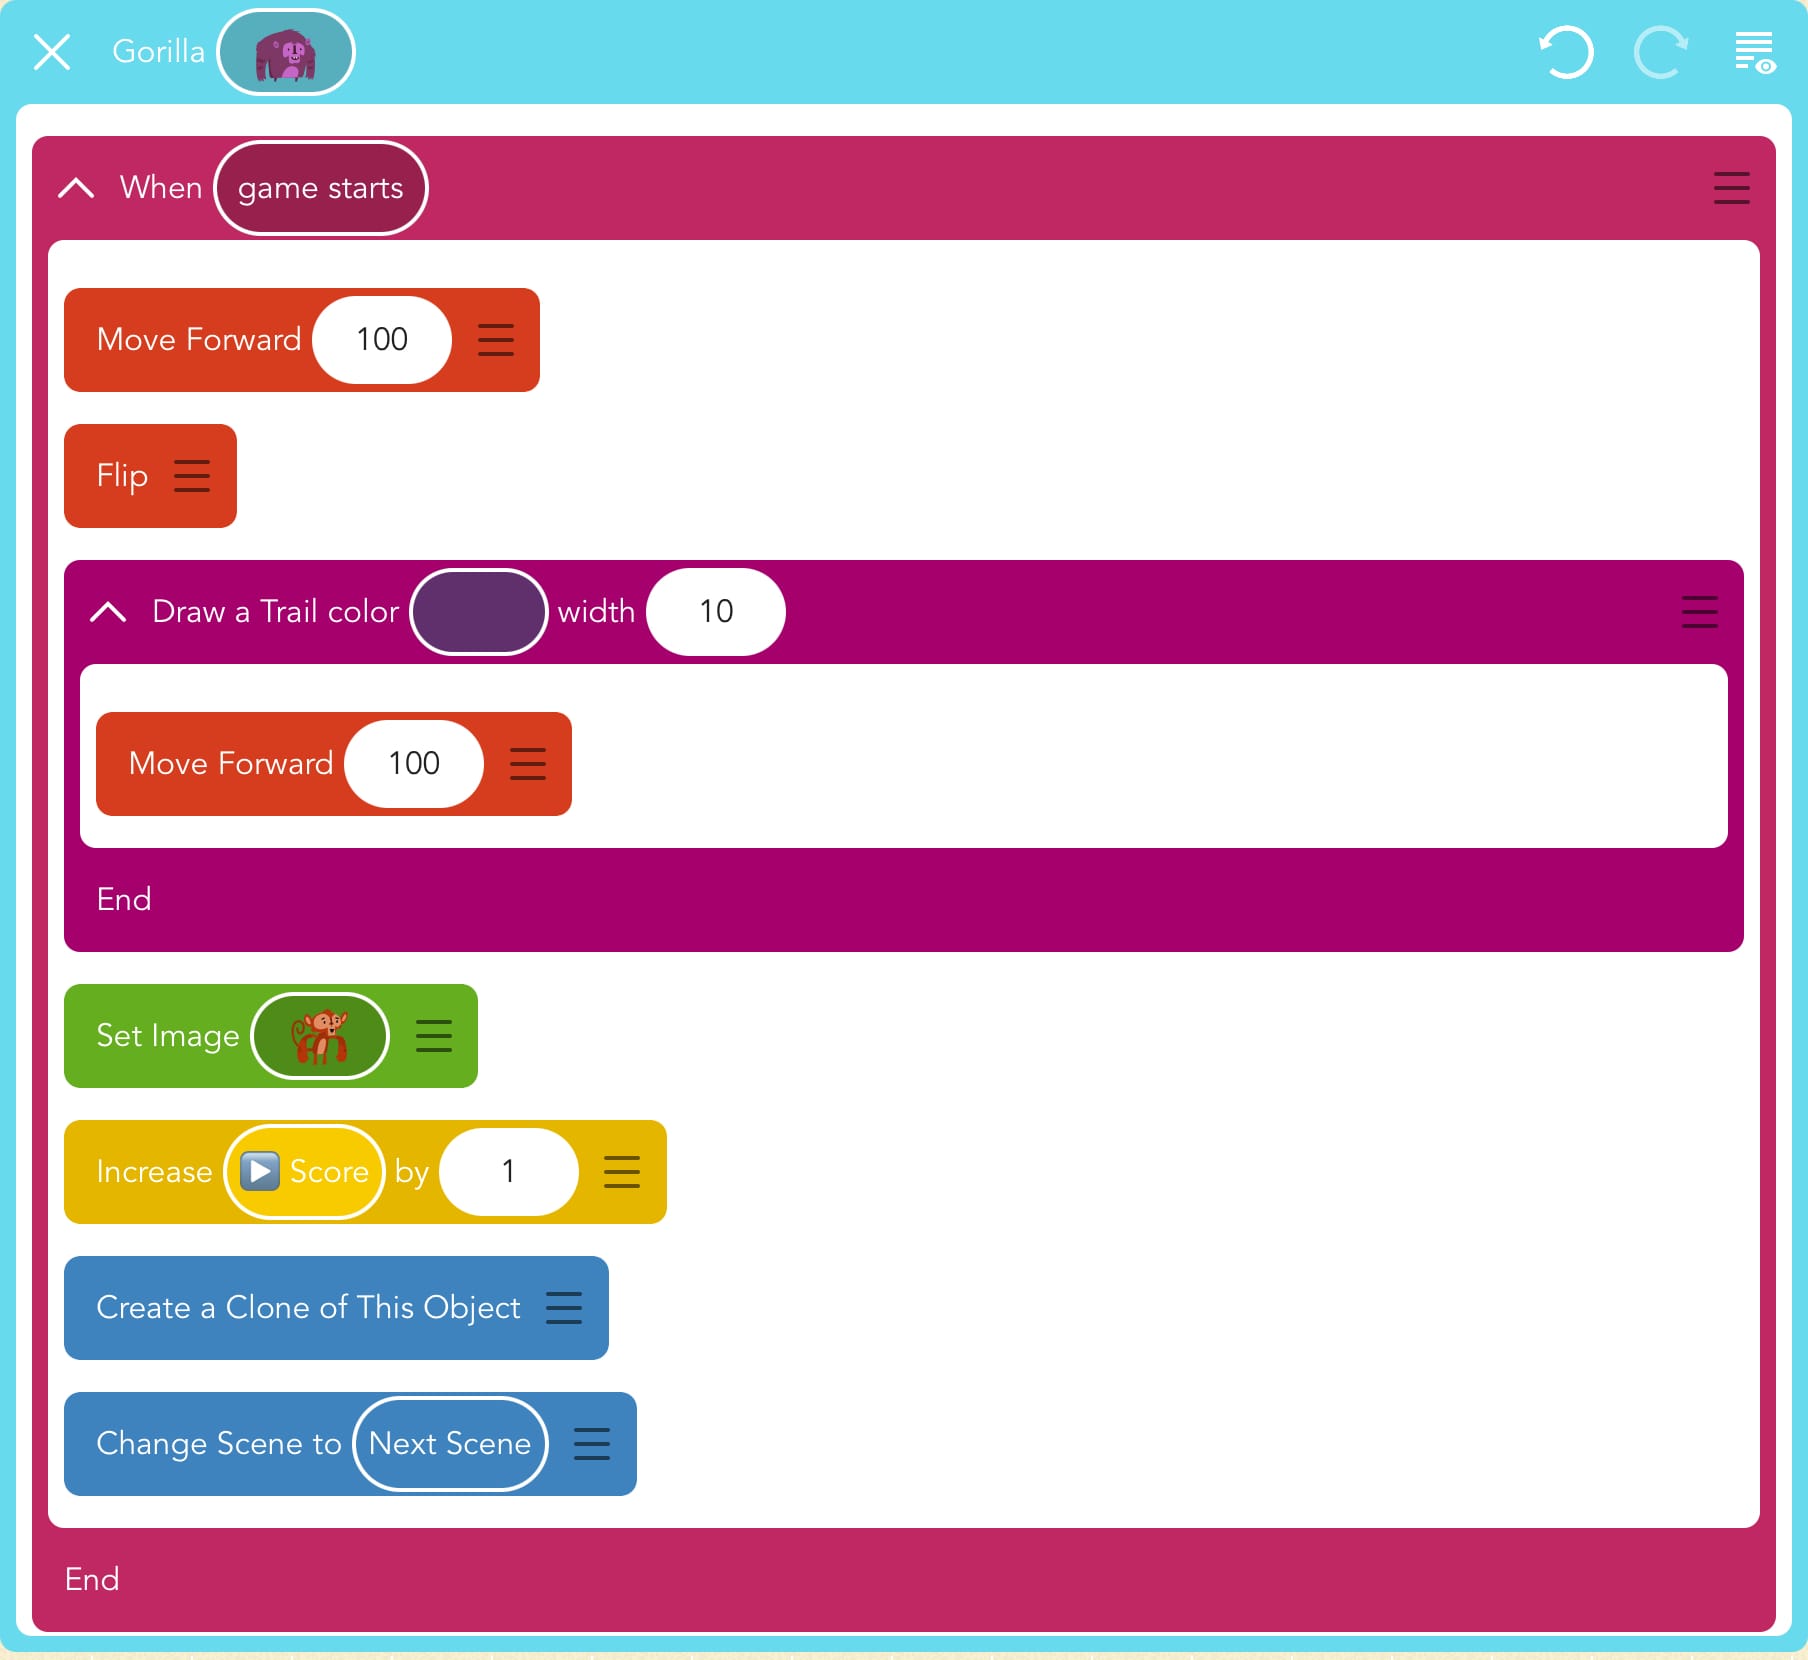Viewport: 1808px width, 1660px height.
Task: Open the Set Image block handle
Action: (434, 1036)
